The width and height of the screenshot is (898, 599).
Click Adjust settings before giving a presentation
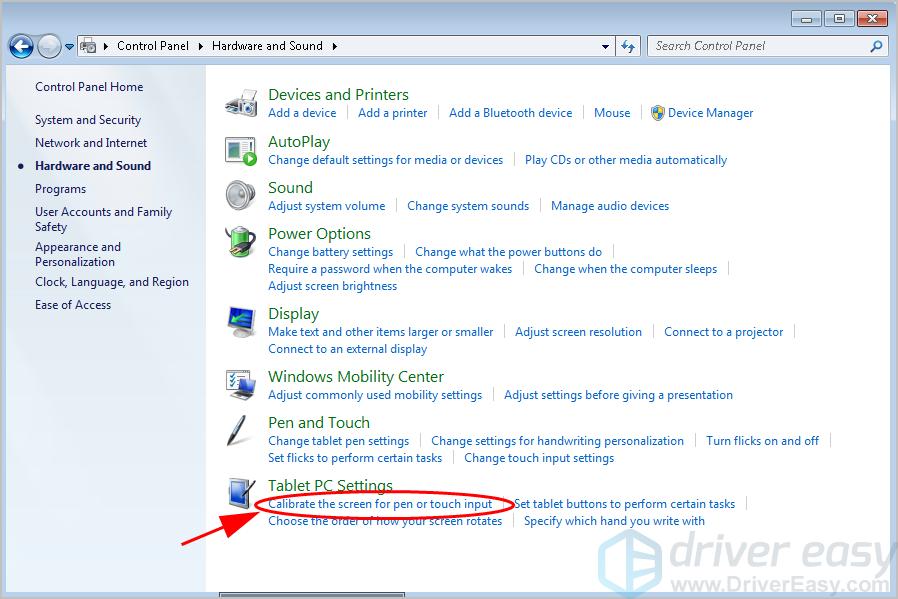click(x=618, y=395)
